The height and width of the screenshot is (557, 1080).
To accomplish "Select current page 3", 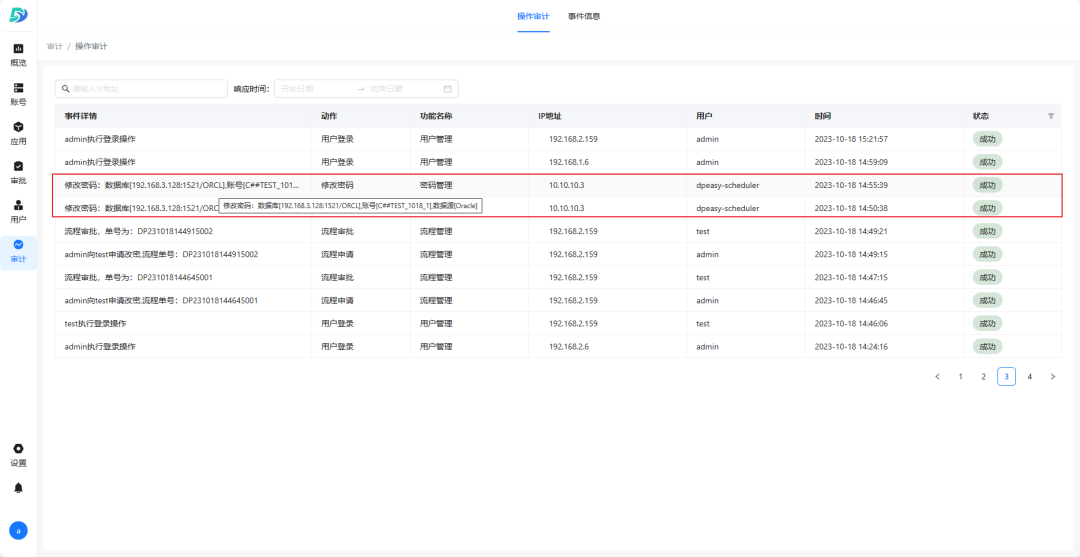I will pos(1006,377).
